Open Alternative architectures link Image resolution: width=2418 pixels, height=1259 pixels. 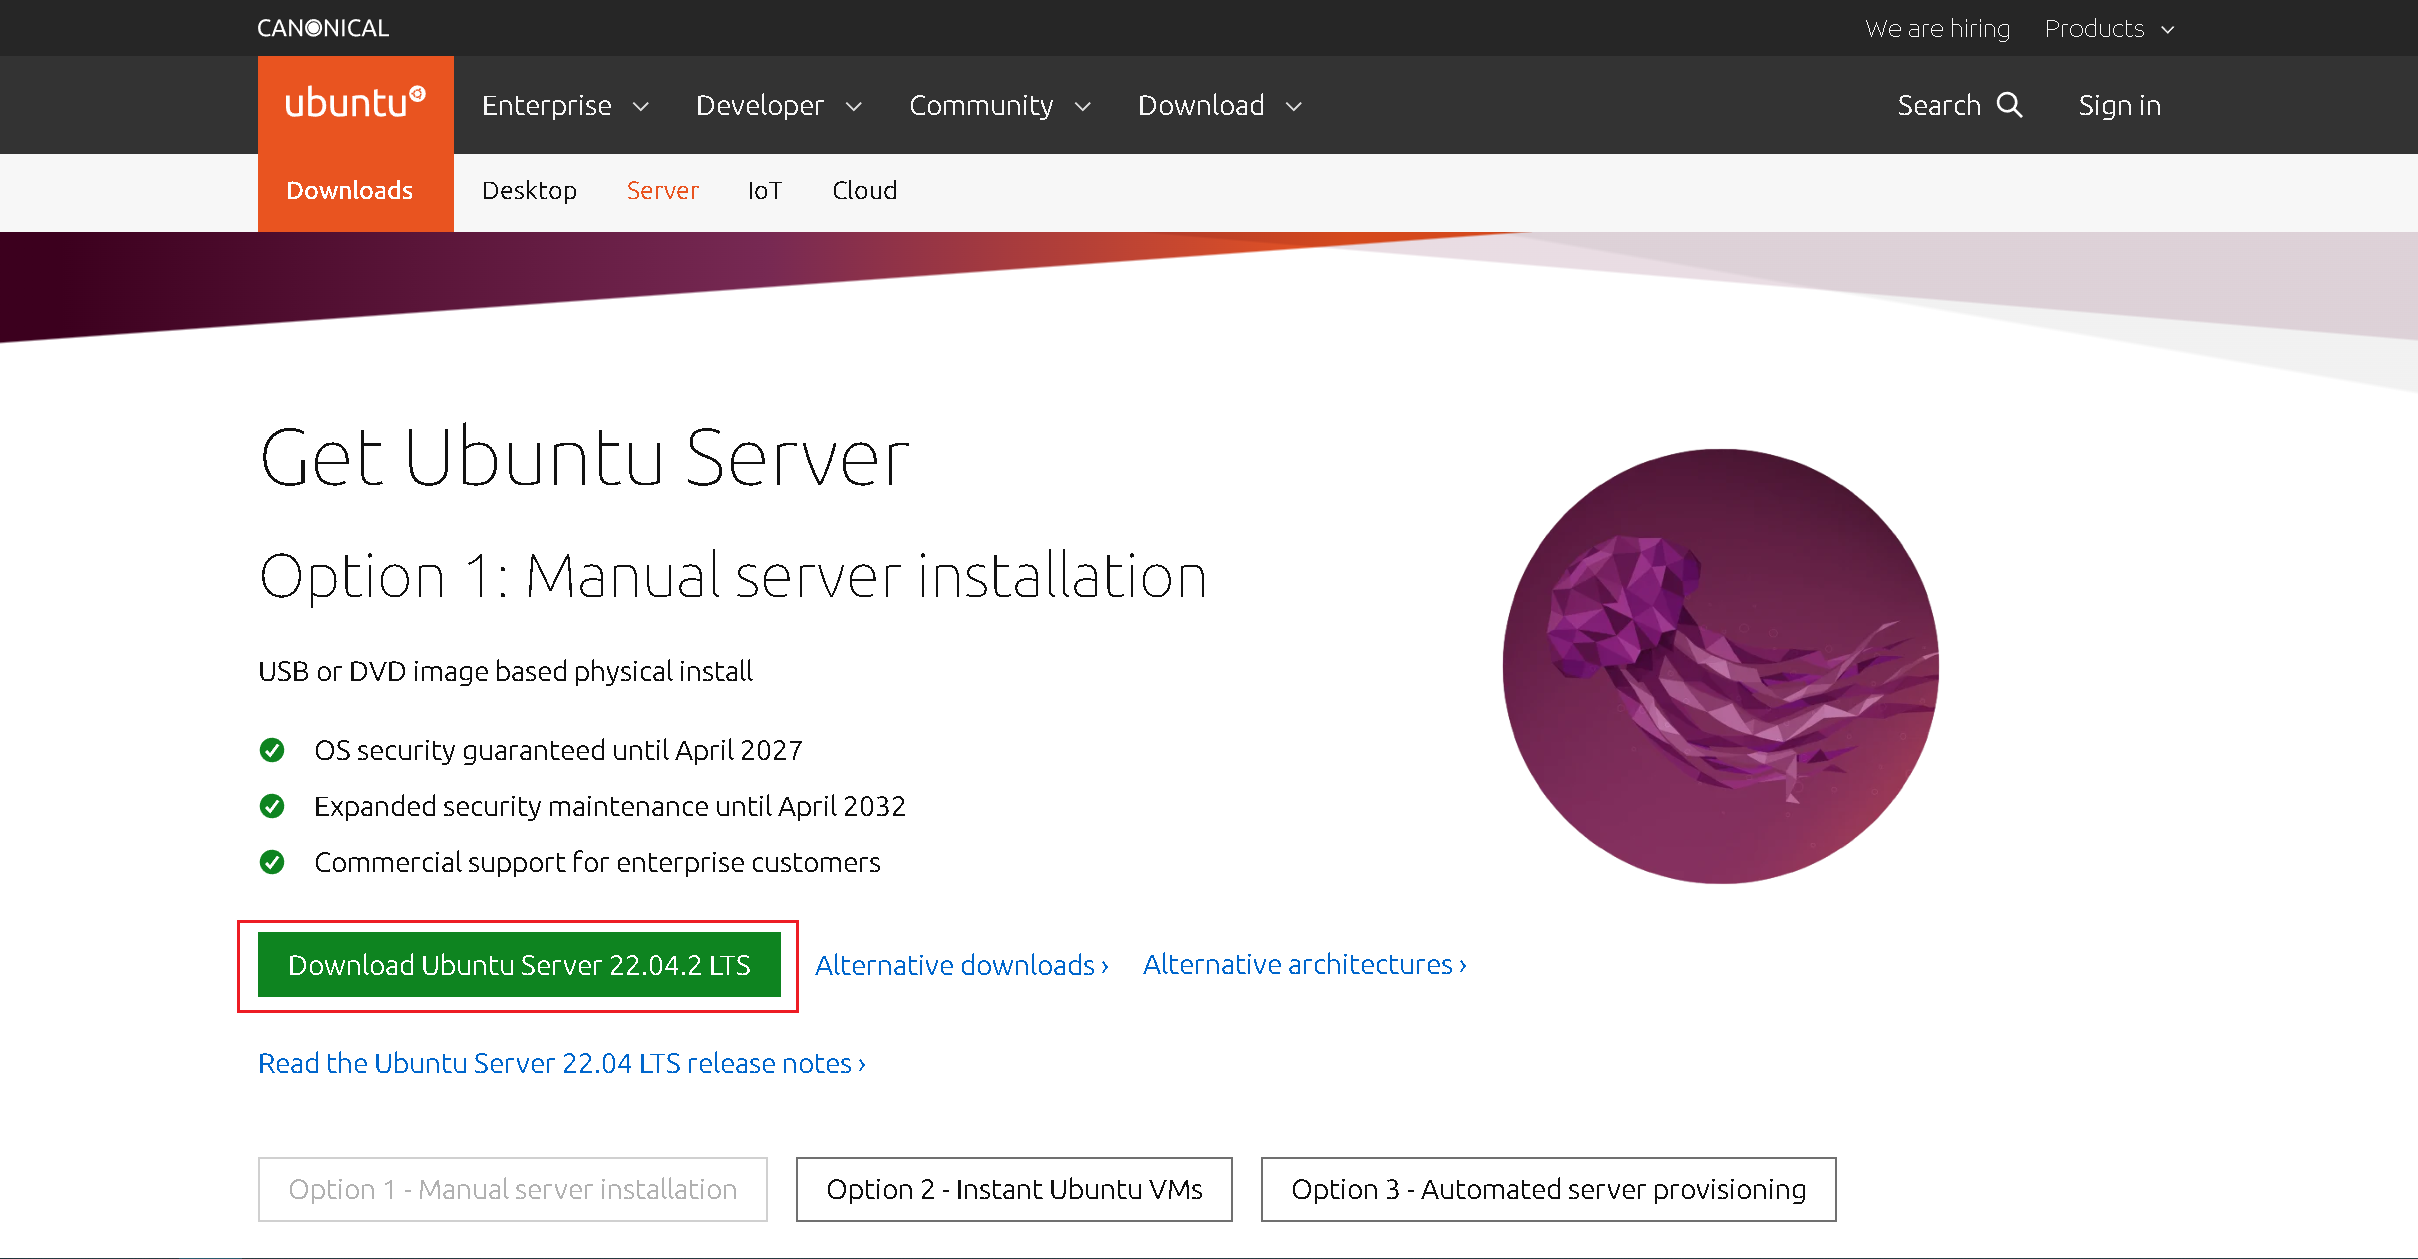[x=1305, y=964]
